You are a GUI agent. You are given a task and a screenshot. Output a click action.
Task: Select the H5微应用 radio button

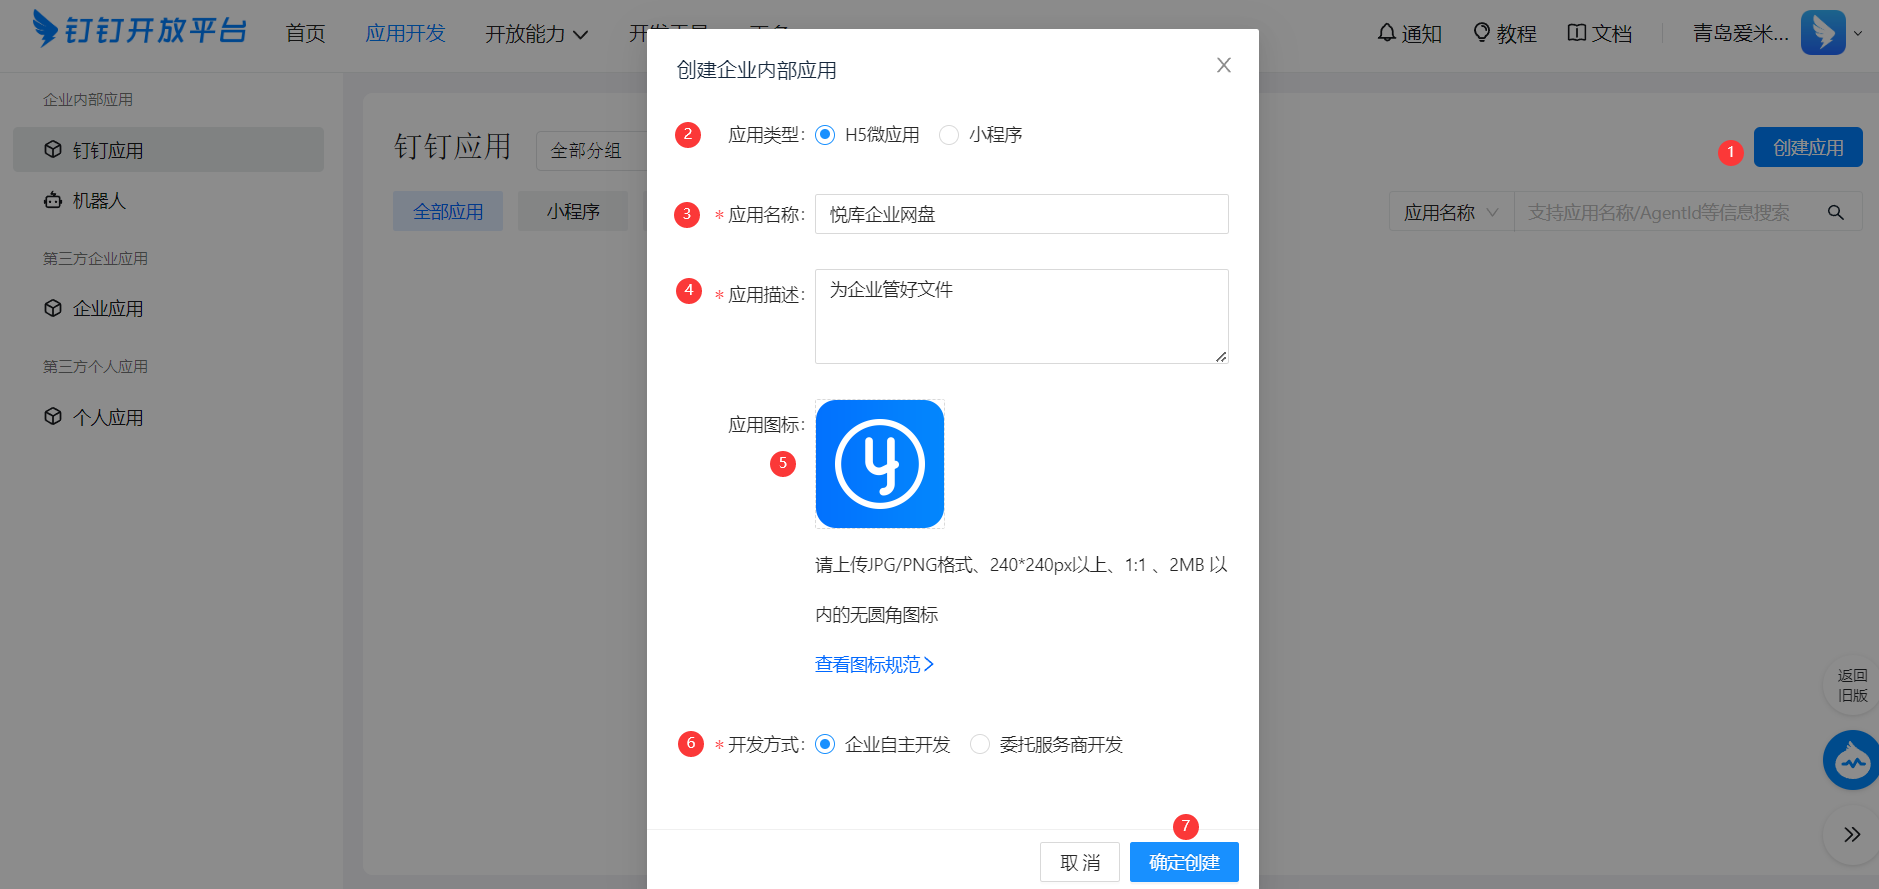(x=825, y=135)
